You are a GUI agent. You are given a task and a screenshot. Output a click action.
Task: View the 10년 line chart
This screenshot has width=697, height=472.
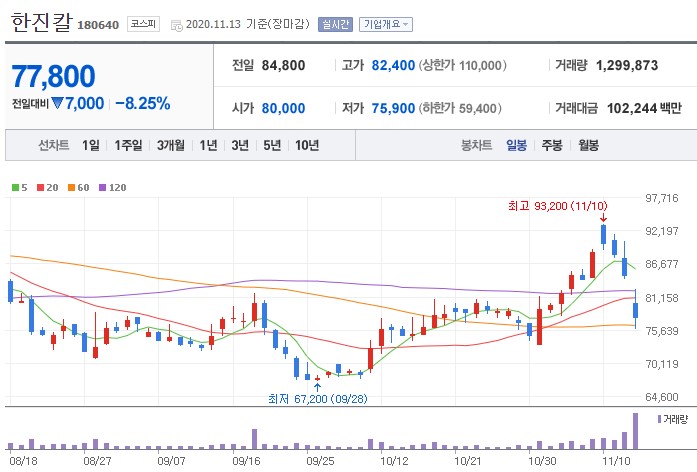point(307,145)
